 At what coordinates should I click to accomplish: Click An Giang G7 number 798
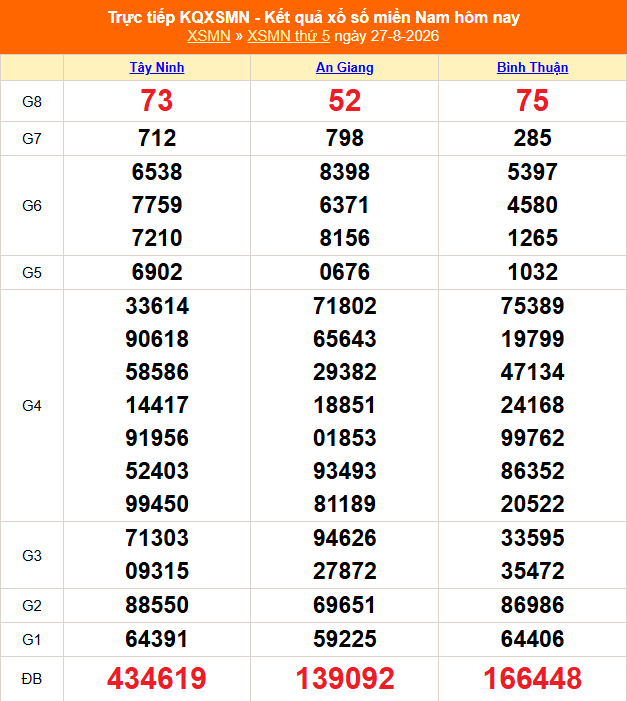point(344,138)
